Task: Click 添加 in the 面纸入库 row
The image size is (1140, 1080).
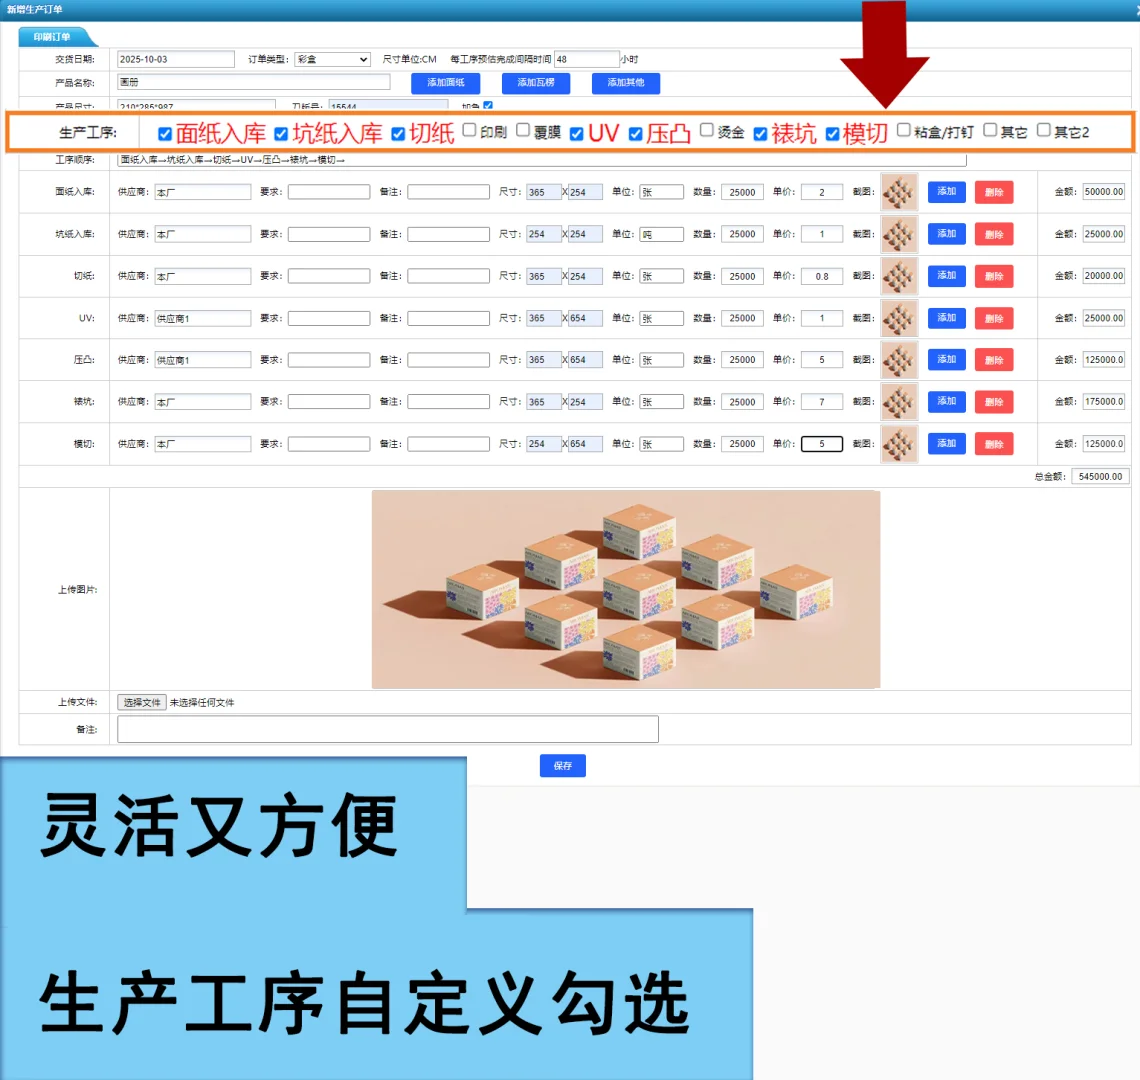Action: 946,192
